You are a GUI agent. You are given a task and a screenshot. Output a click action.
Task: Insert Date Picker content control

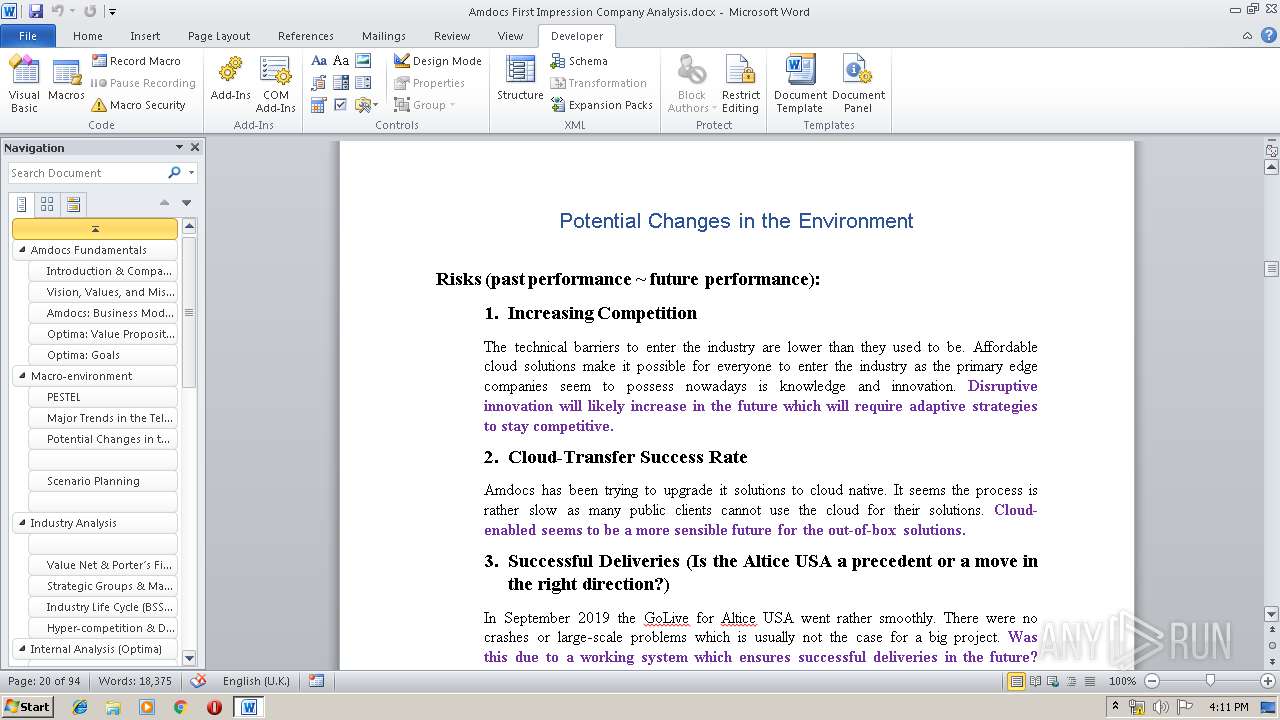click(319, 105)
